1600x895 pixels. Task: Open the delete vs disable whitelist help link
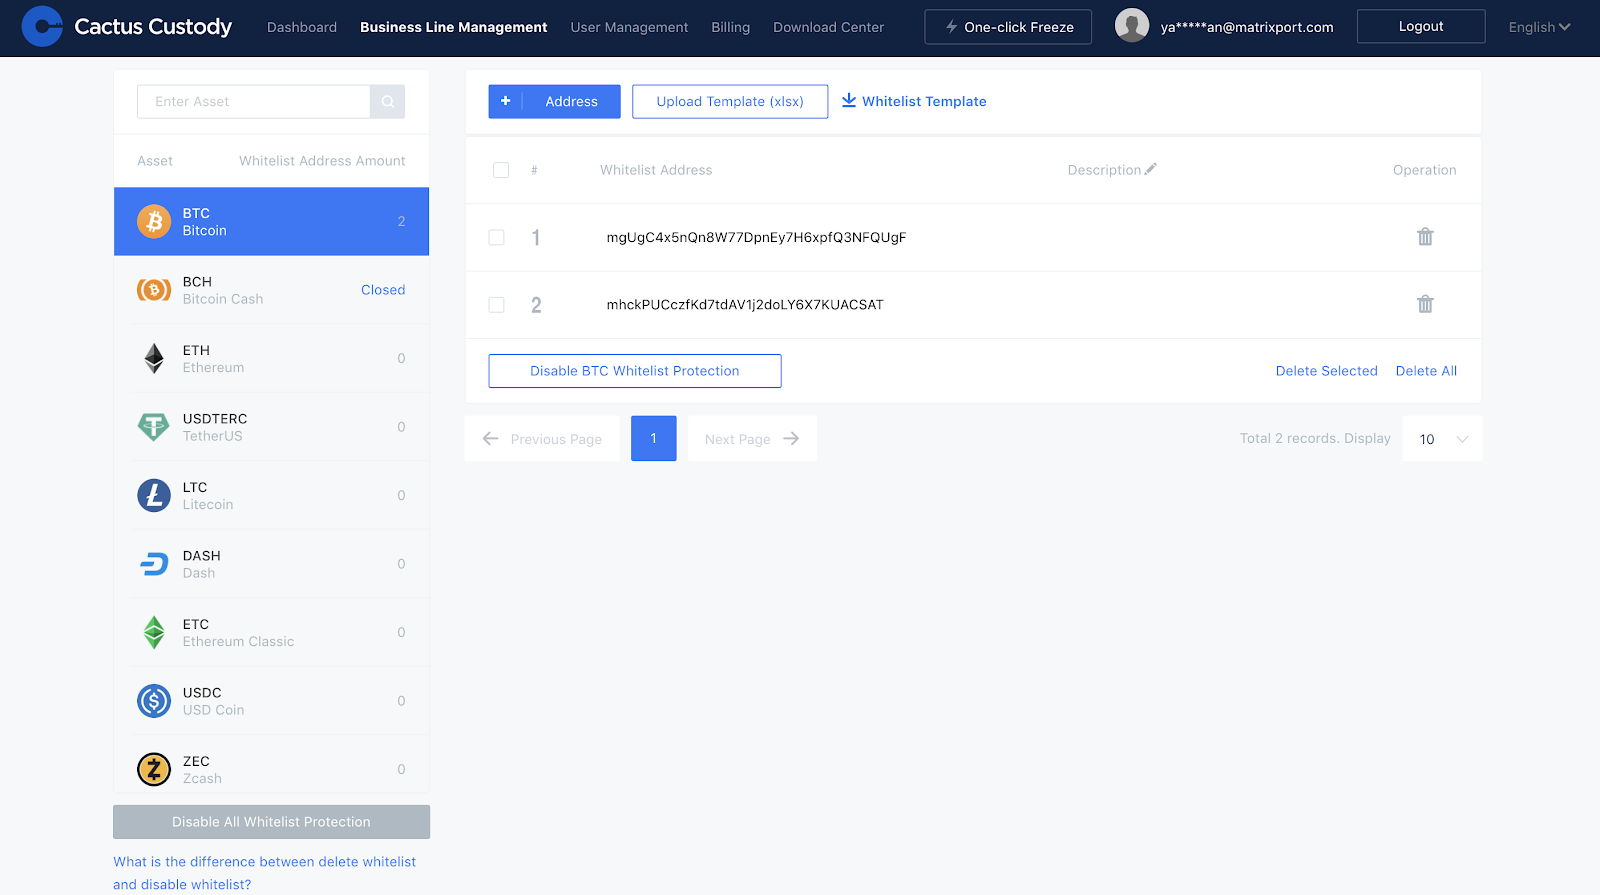coord(264,873)
